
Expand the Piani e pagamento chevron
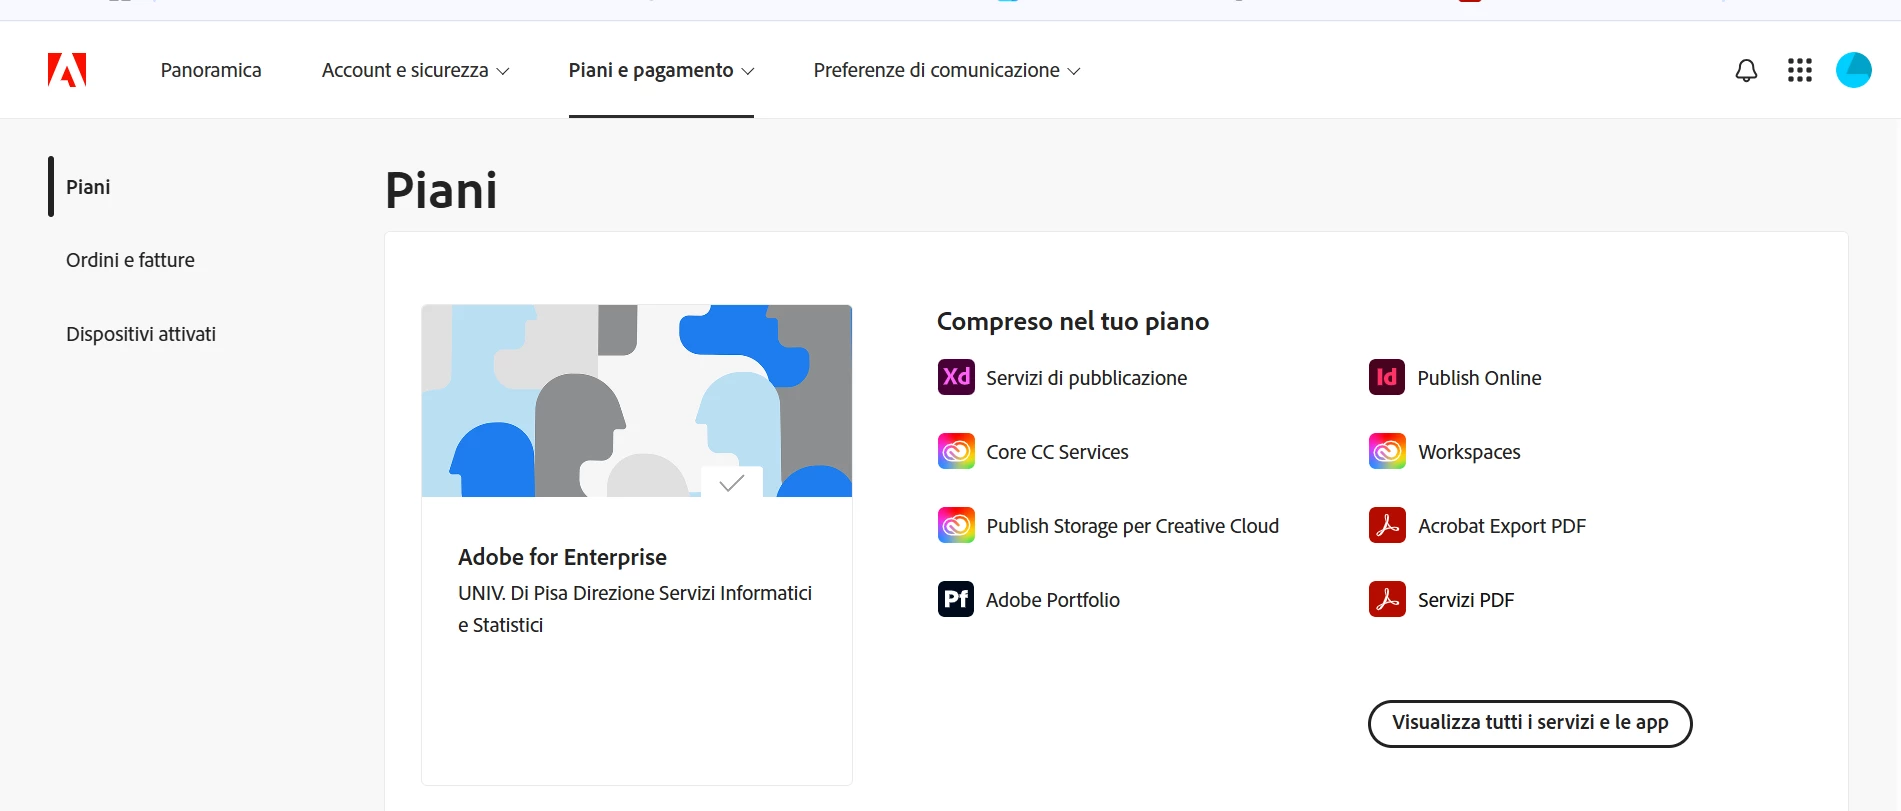(x=747, y=71)
